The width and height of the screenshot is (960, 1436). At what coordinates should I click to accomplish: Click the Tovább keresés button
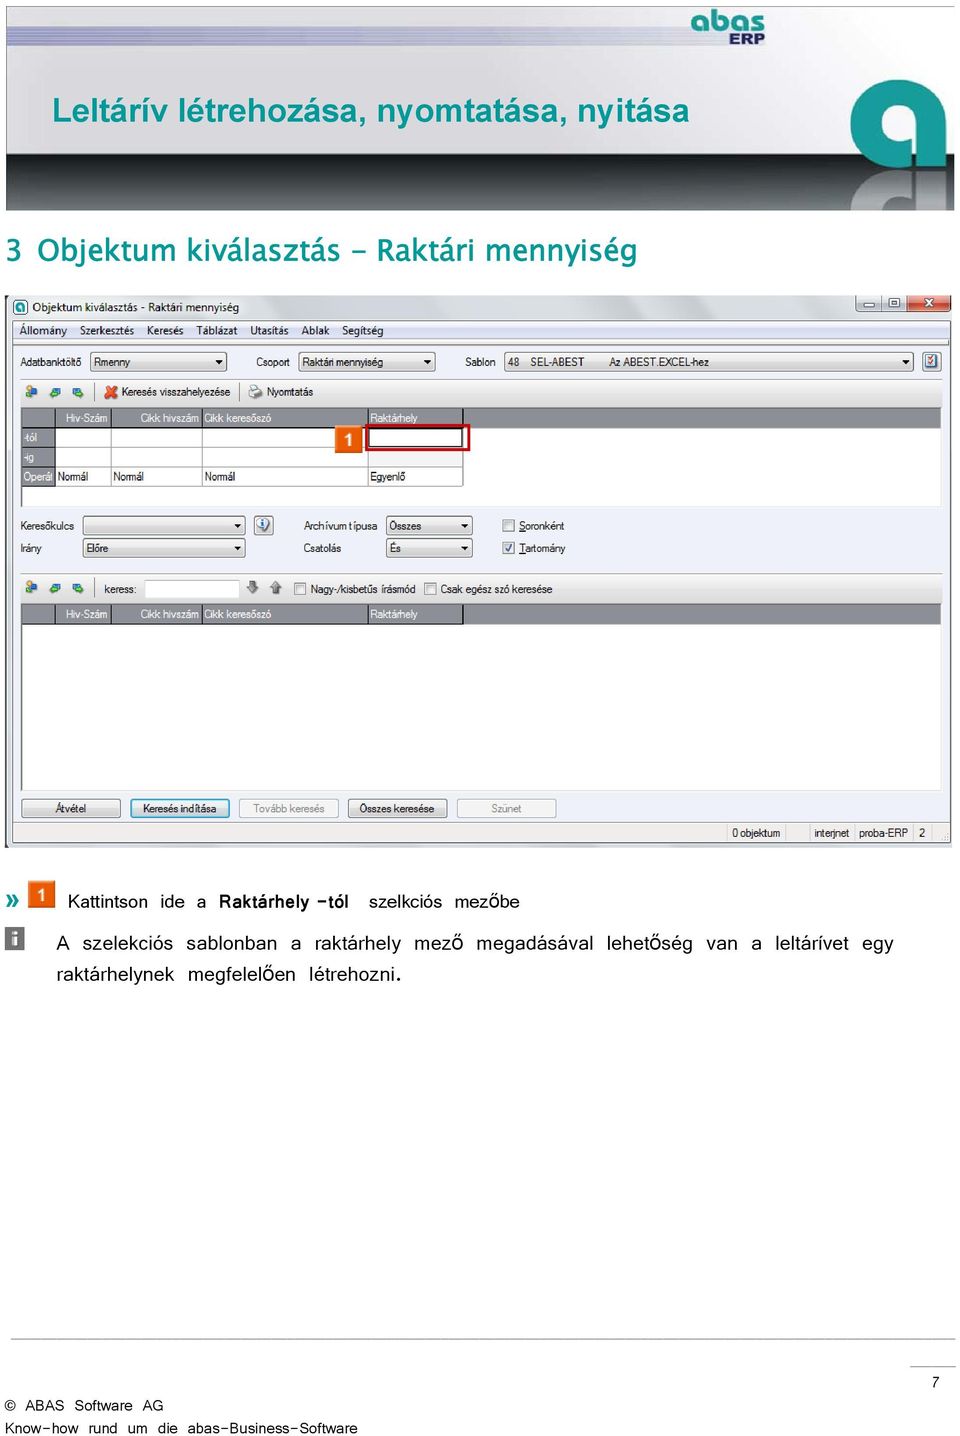tap(289, 808)
